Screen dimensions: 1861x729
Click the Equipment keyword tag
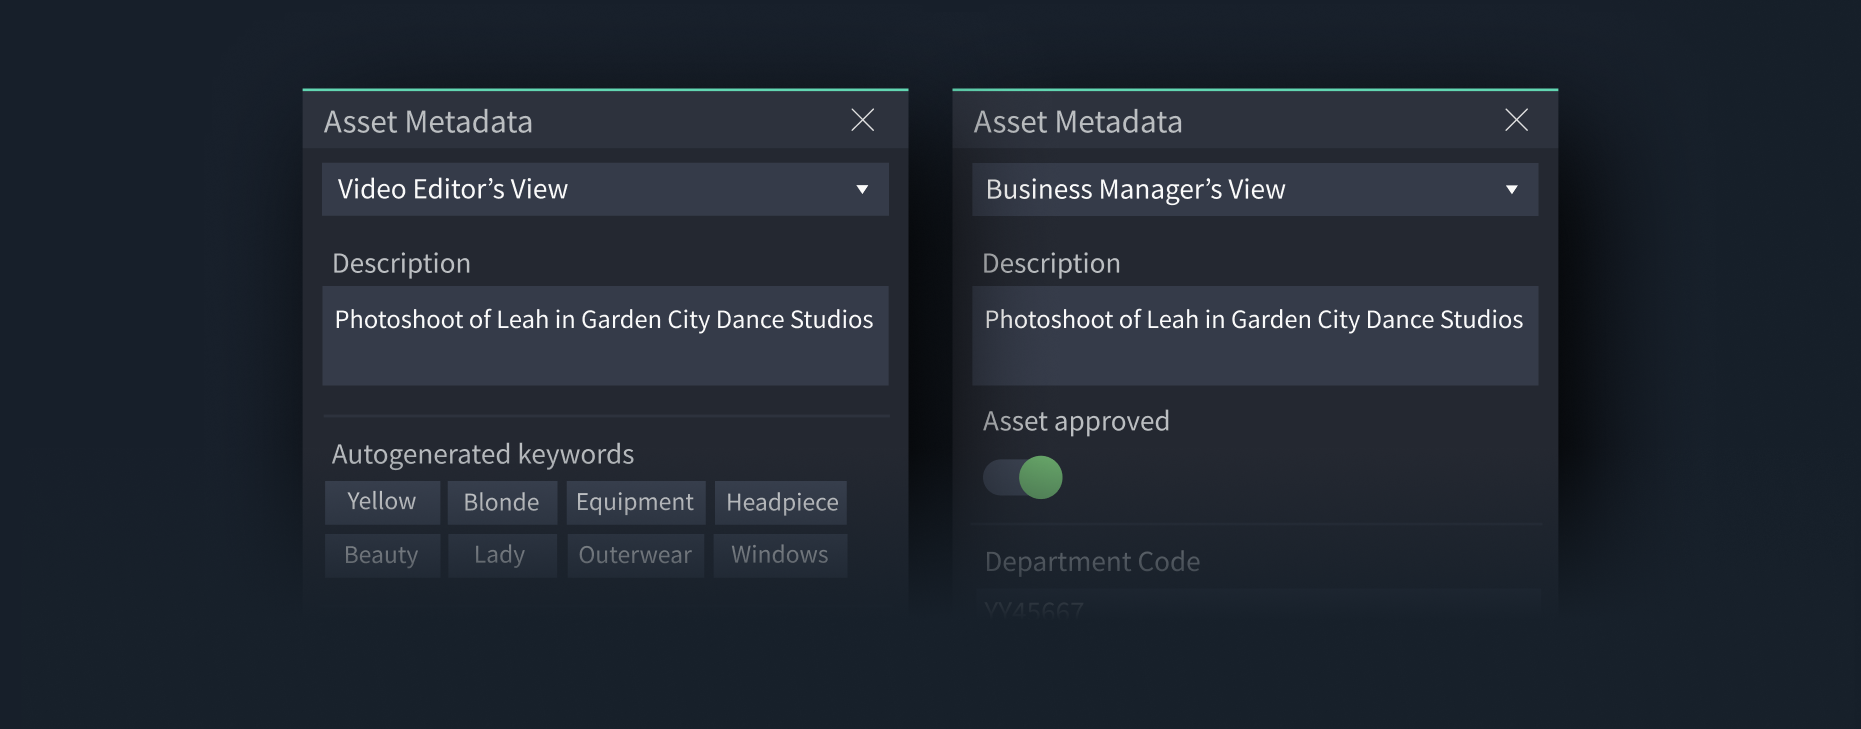(635, 502)
